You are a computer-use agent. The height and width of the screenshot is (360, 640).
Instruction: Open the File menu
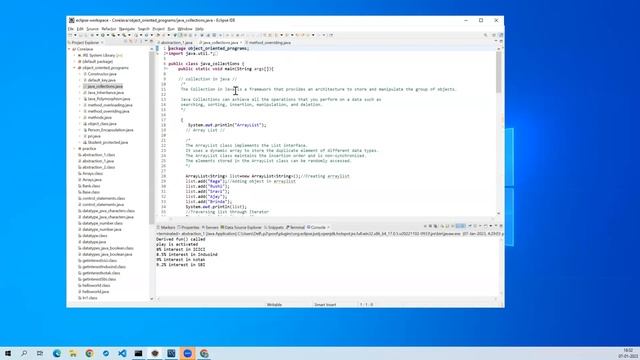coord(71,29)
